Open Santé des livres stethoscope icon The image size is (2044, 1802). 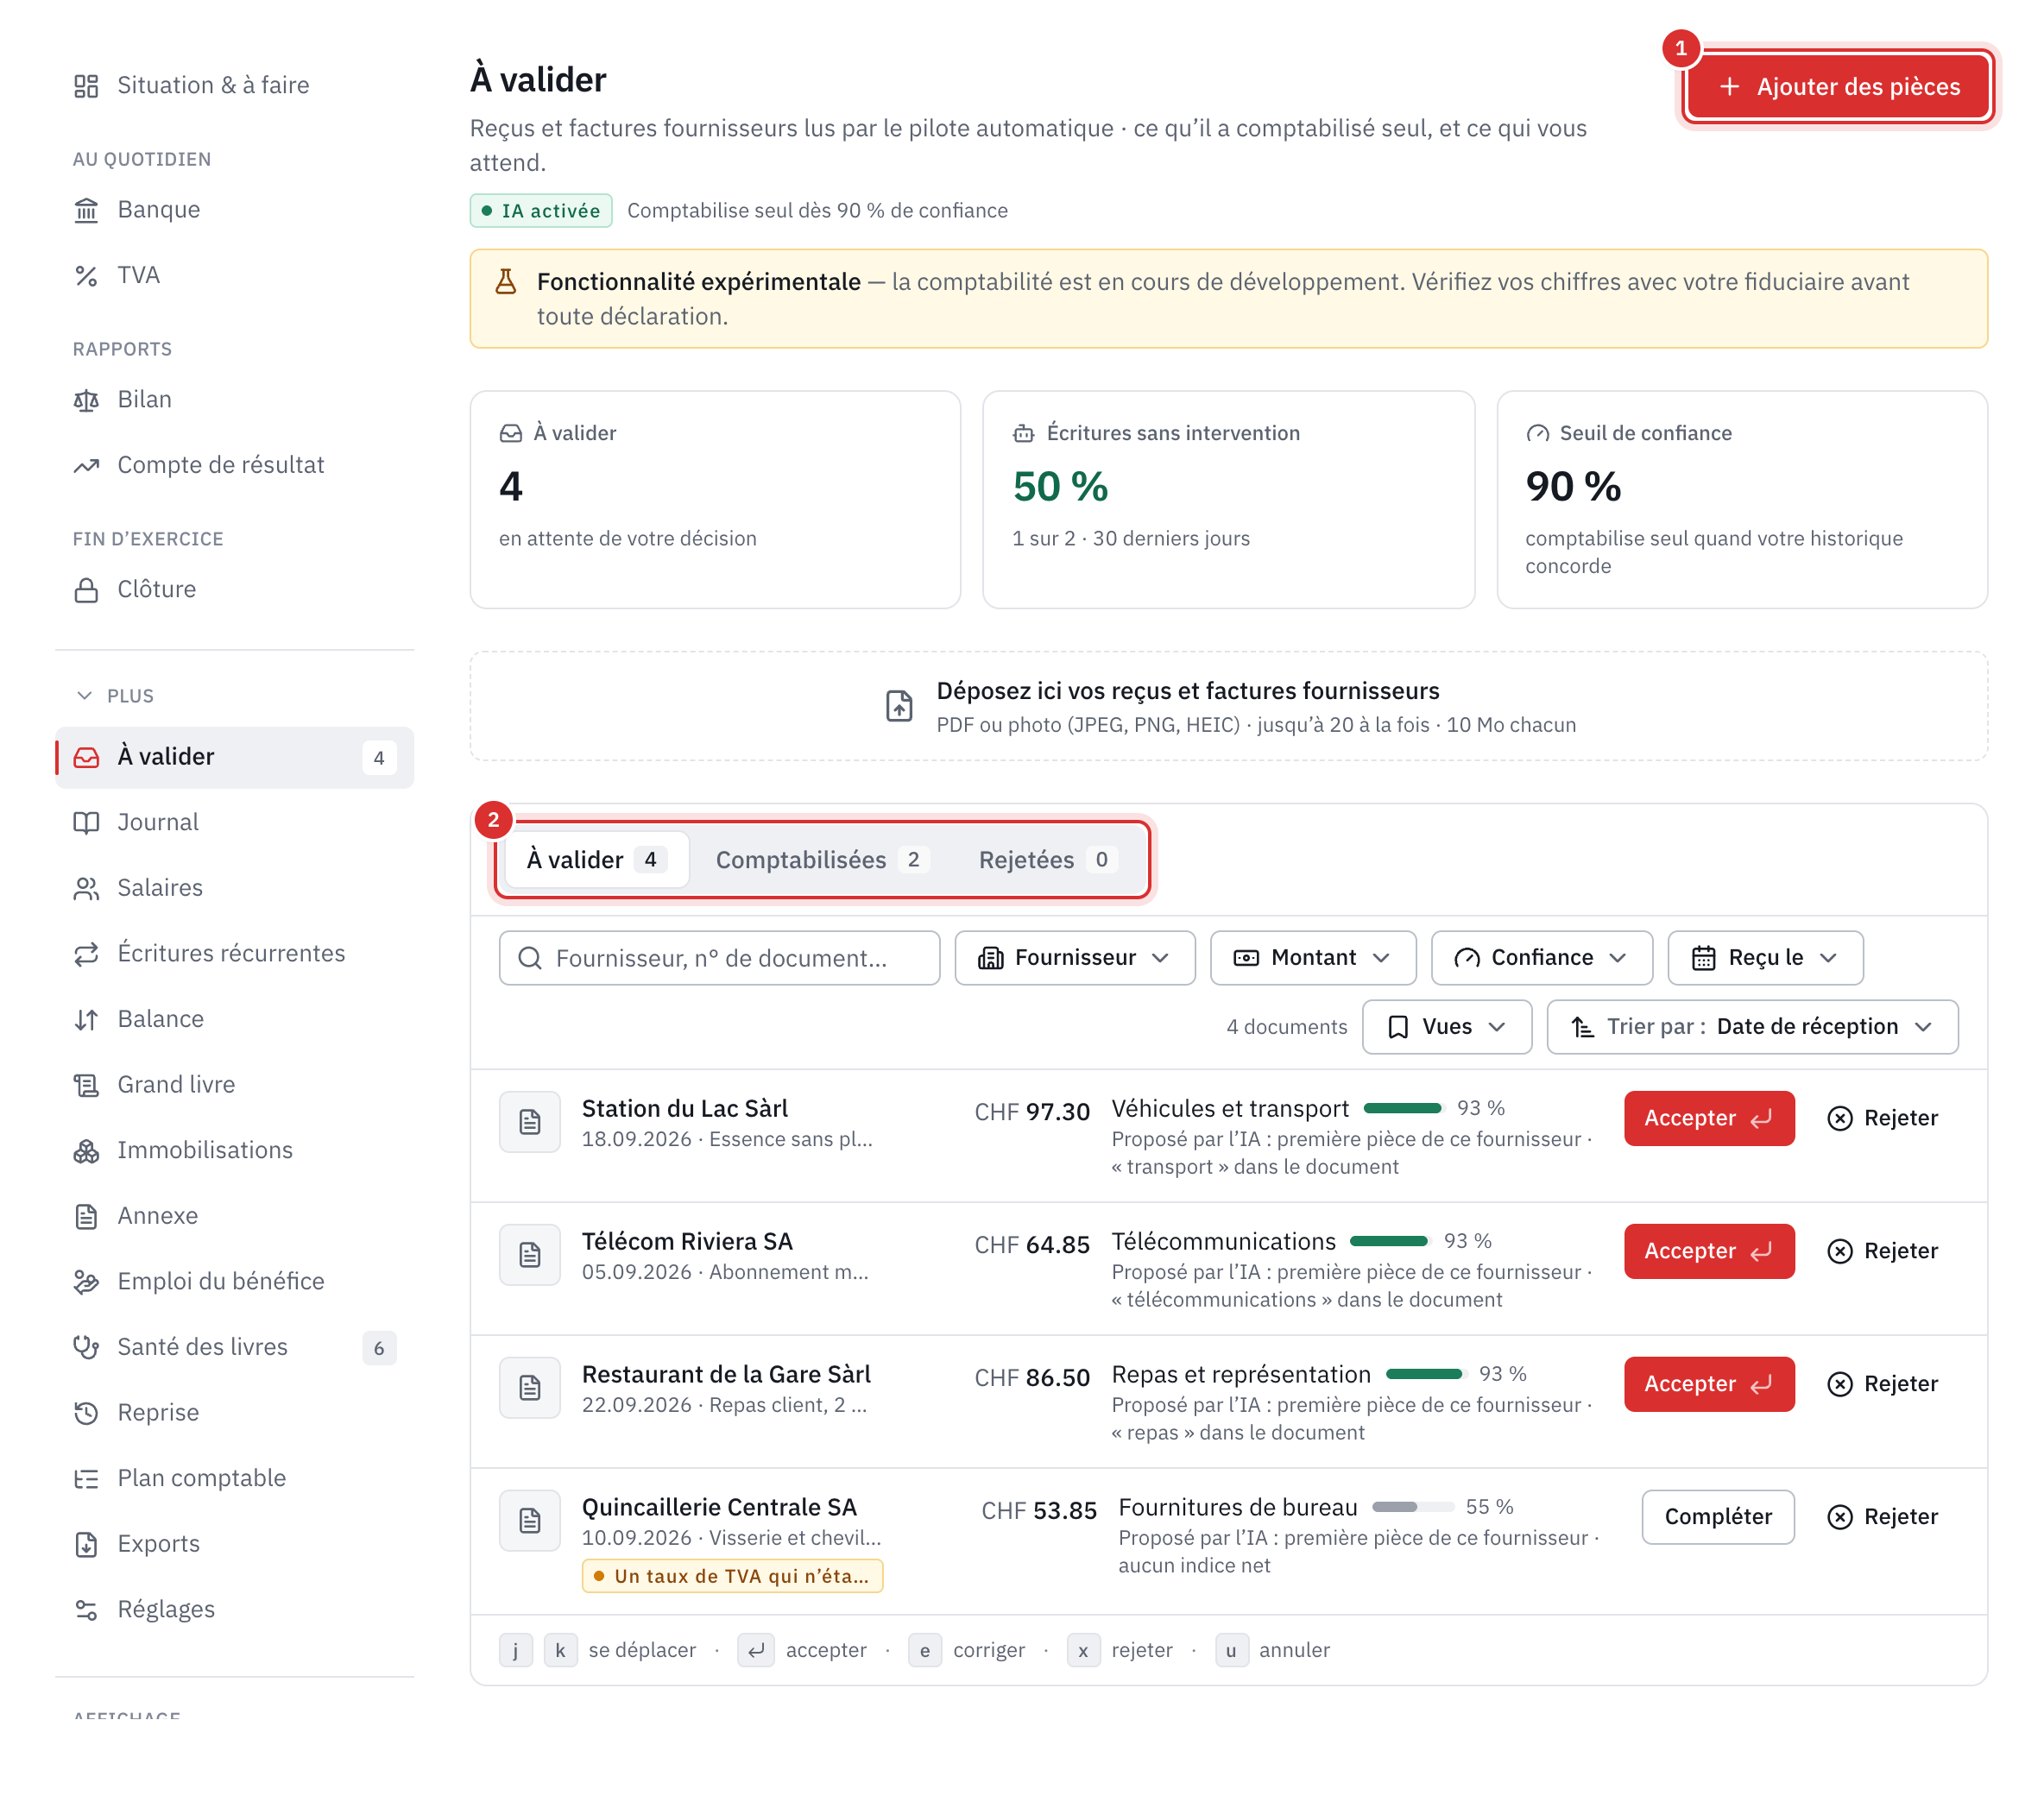point(86,1347)
